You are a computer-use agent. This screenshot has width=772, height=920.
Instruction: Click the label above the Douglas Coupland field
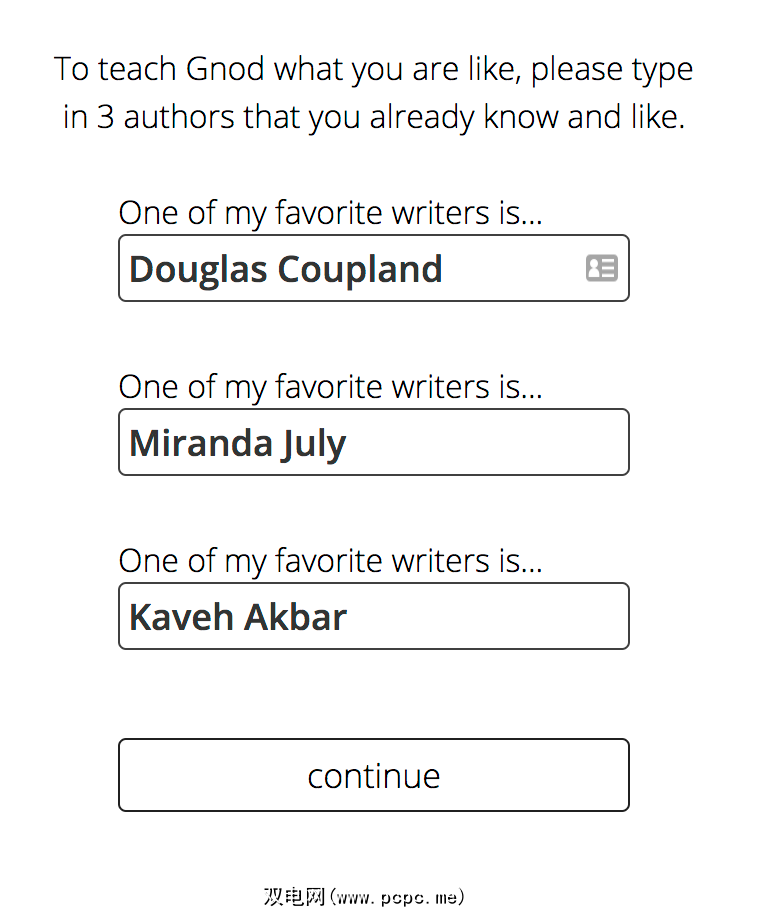(330, 213)
